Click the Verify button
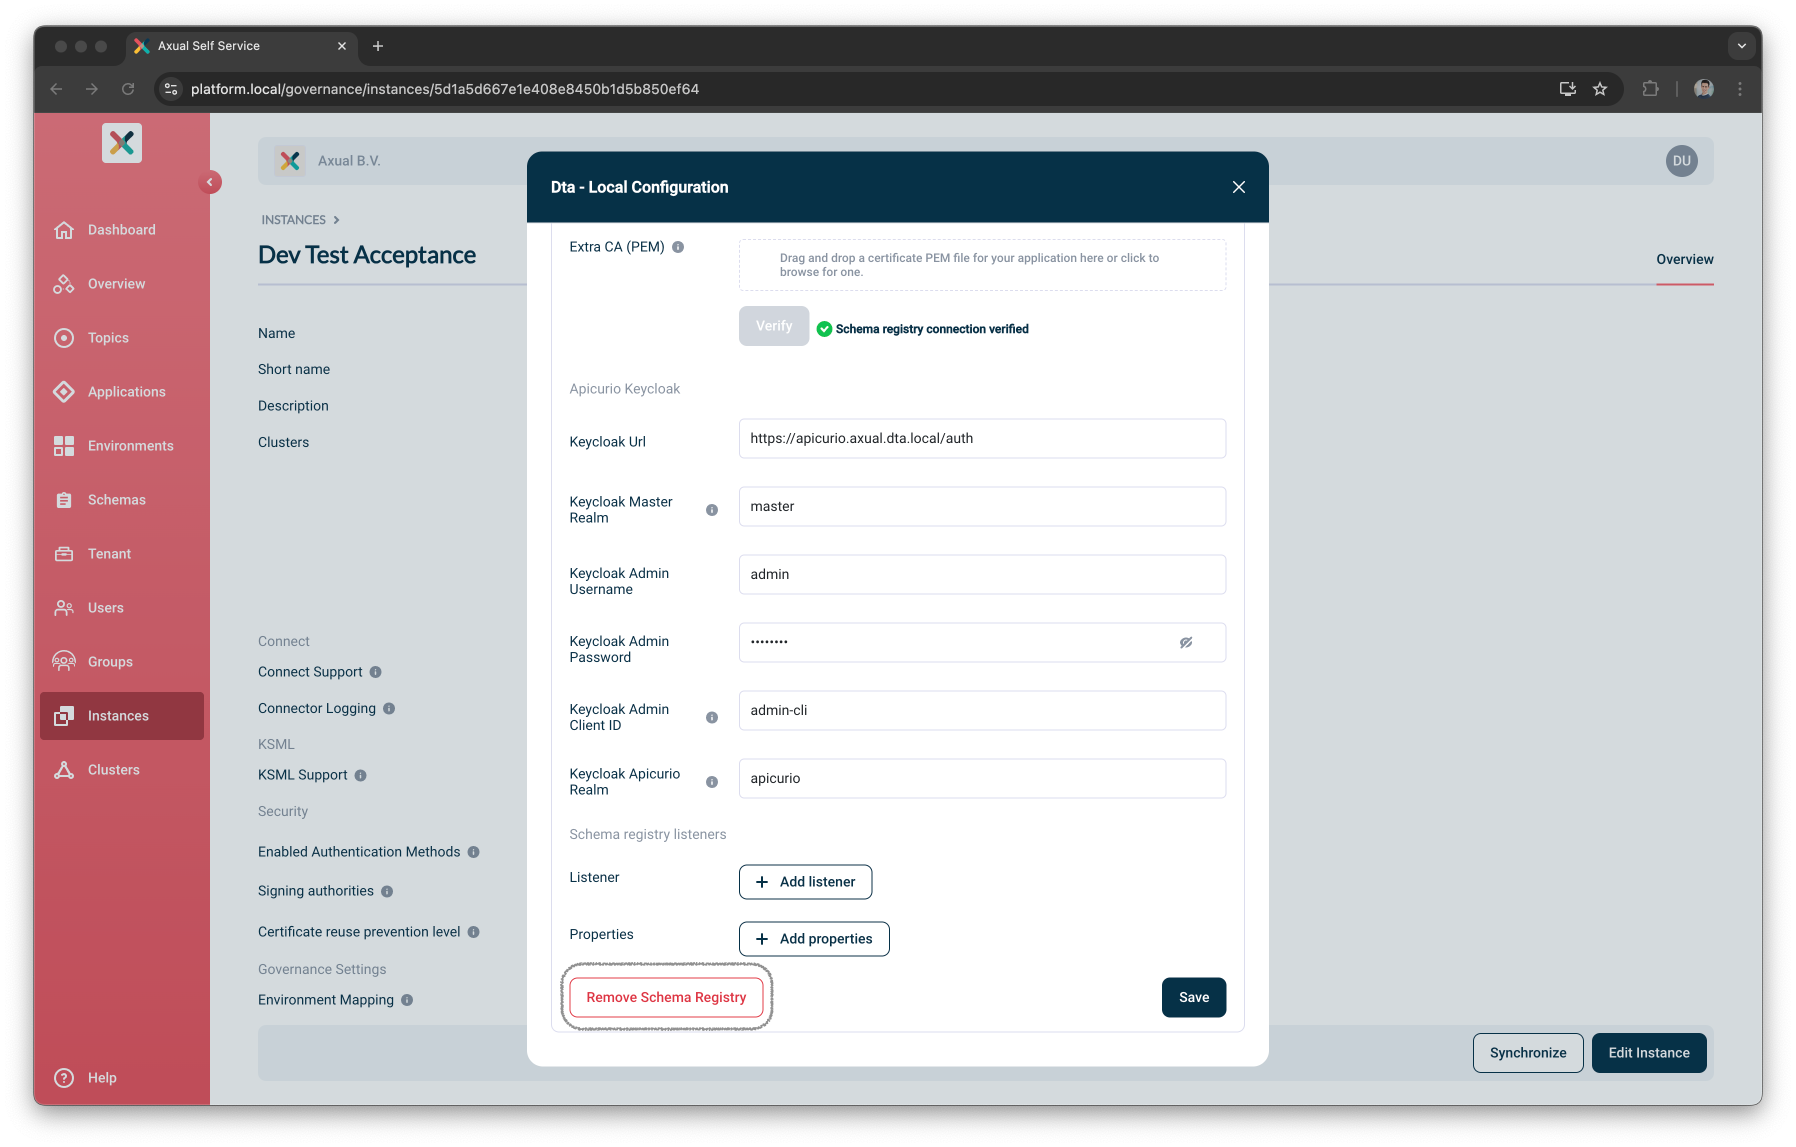 [x=774, y=326]
